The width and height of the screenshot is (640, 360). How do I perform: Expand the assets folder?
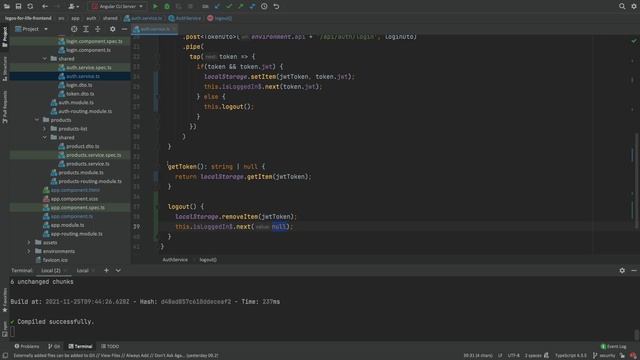29,242
